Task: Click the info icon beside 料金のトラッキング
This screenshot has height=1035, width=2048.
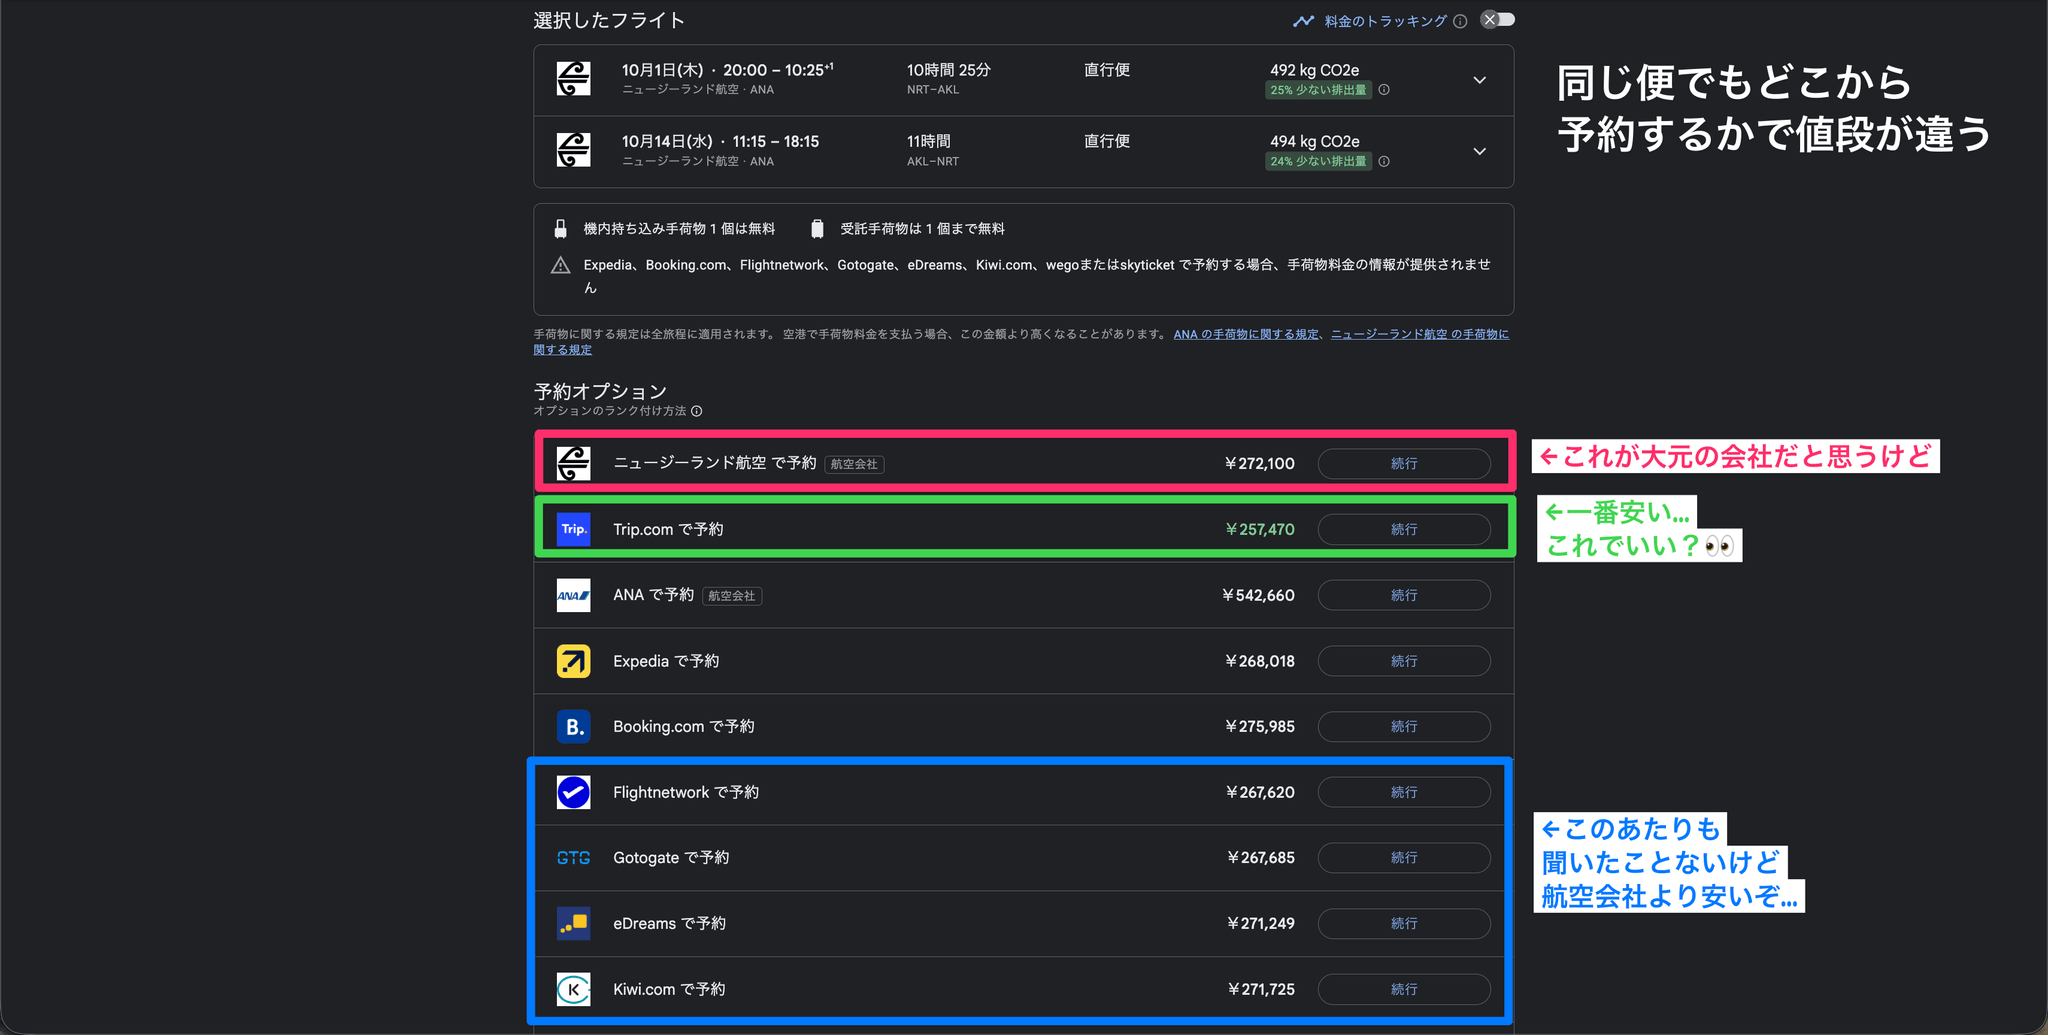Action: [x=1460, y=21]
